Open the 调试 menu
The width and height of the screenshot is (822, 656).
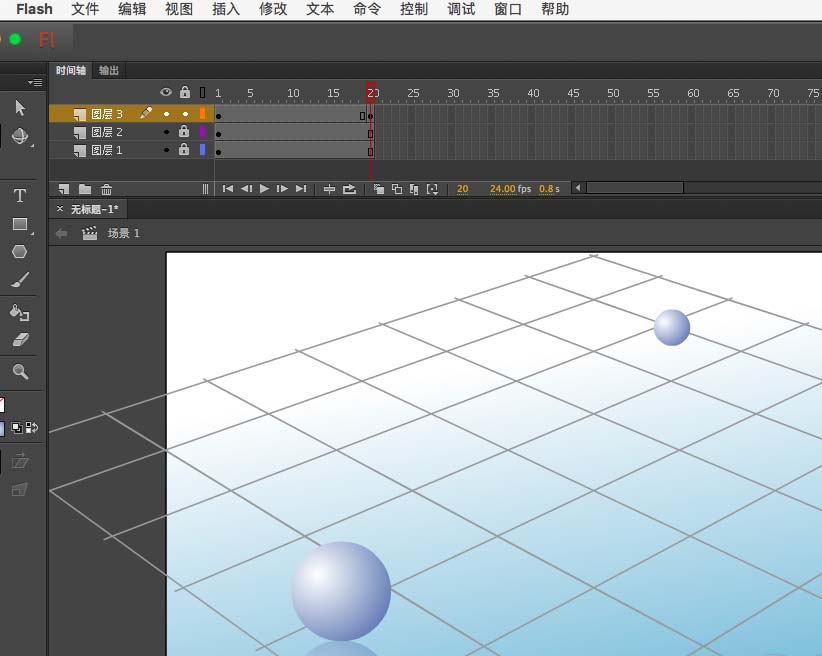click(x=461, y=9)
